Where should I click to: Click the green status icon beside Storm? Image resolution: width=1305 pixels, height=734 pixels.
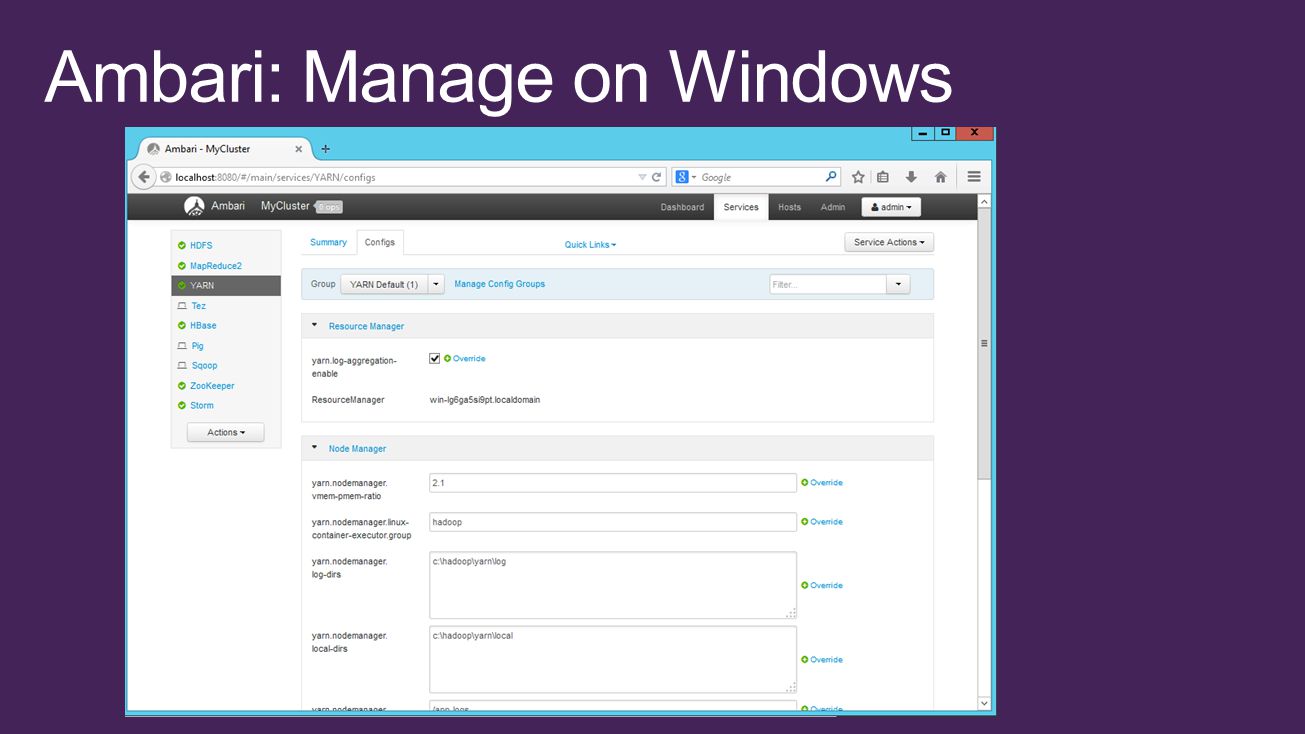pyautogui.click(x=182, y=406)
